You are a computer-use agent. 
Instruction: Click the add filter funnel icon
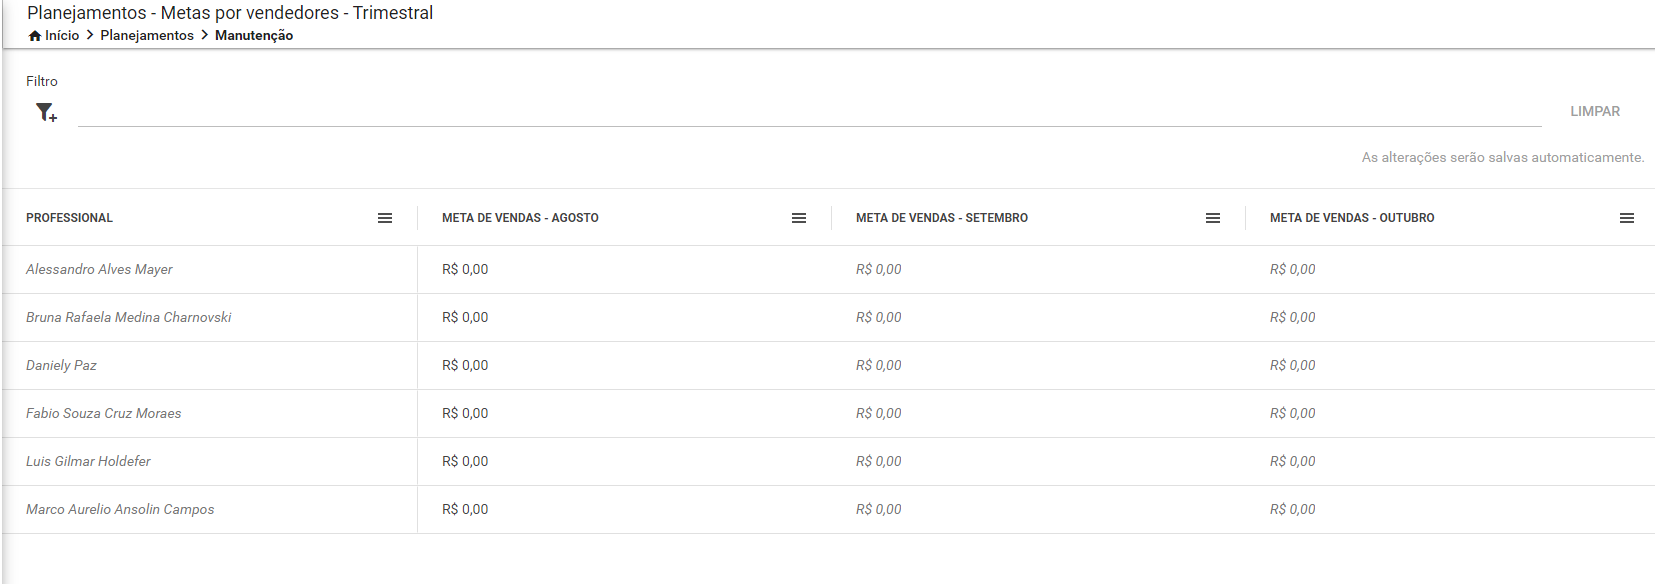[x=46, y=112]
